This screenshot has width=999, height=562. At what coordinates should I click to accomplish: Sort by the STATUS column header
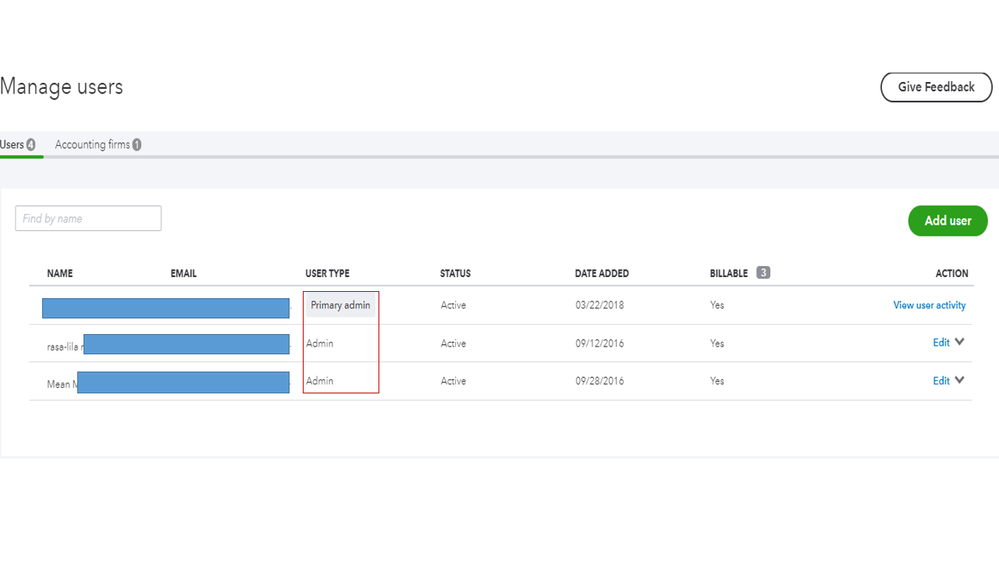coord(456,273)
